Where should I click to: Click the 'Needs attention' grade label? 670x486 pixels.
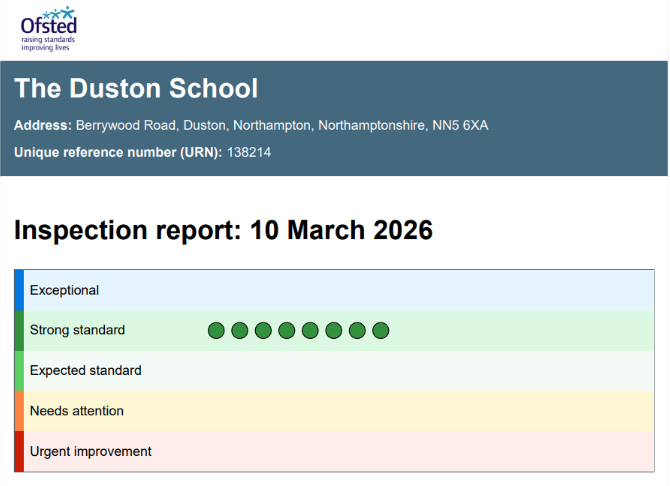(76, 411)
